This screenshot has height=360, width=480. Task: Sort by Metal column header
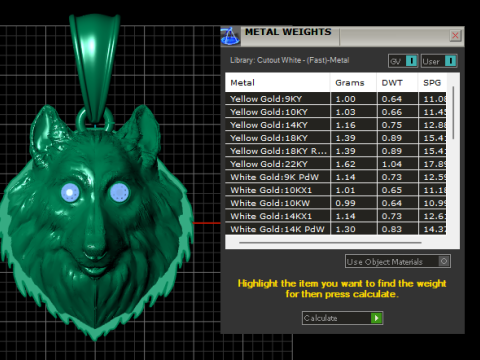coord(278,83)
